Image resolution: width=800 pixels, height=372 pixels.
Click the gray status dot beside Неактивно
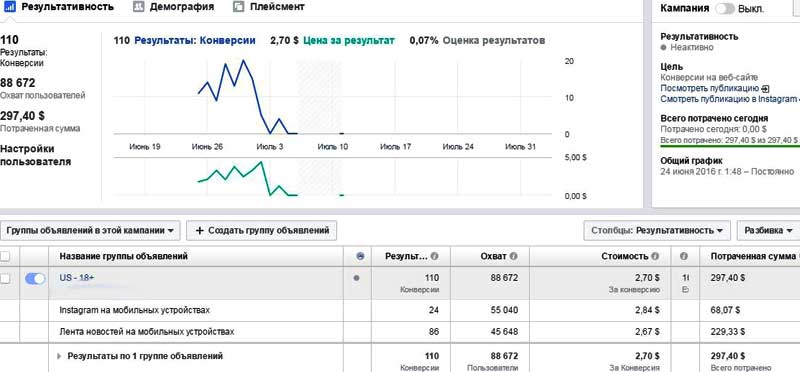(663, 47)
